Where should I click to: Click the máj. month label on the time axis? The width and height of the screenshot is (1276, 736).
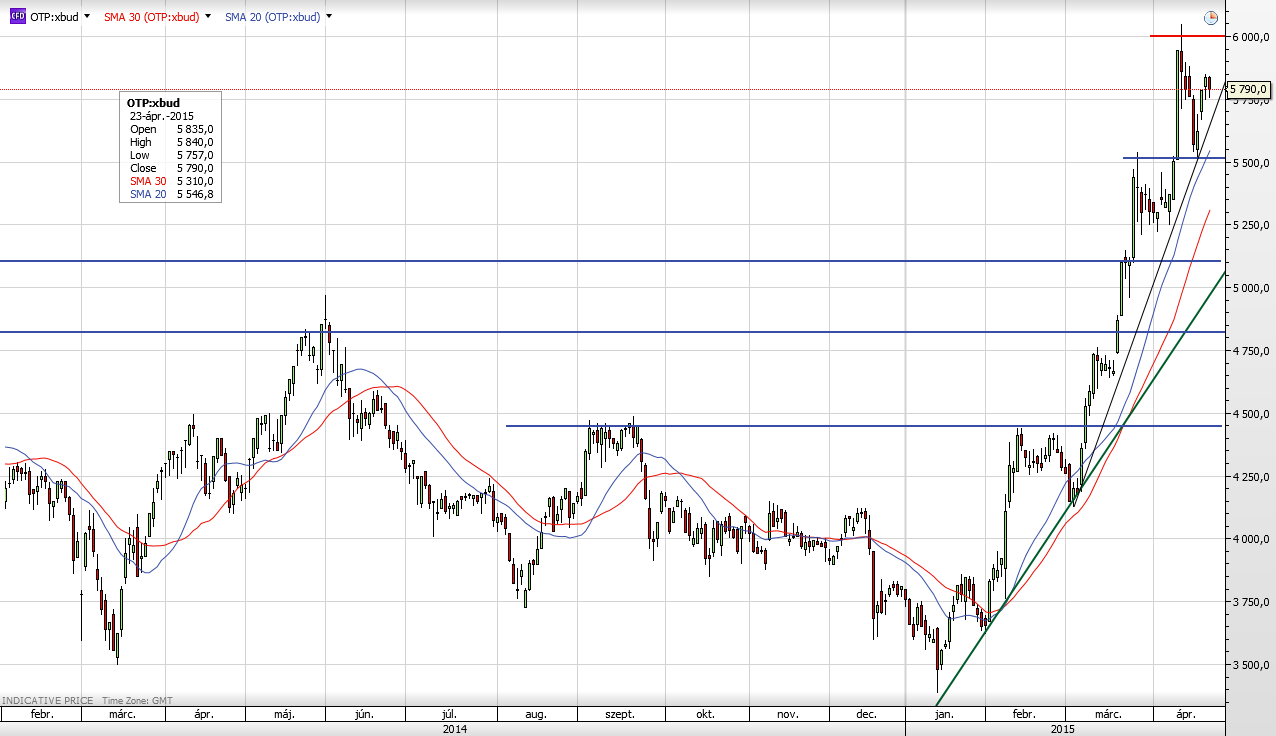pos(284,715)
